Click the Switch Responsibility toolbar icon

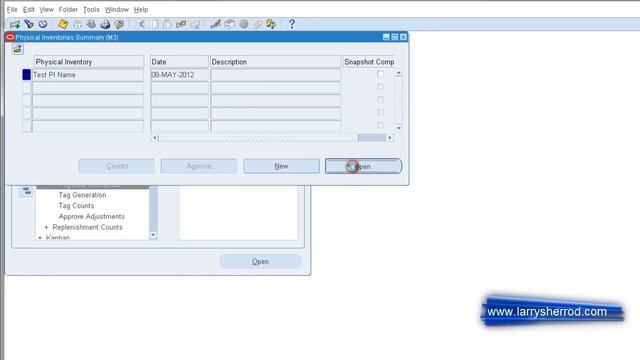point(91,24)
